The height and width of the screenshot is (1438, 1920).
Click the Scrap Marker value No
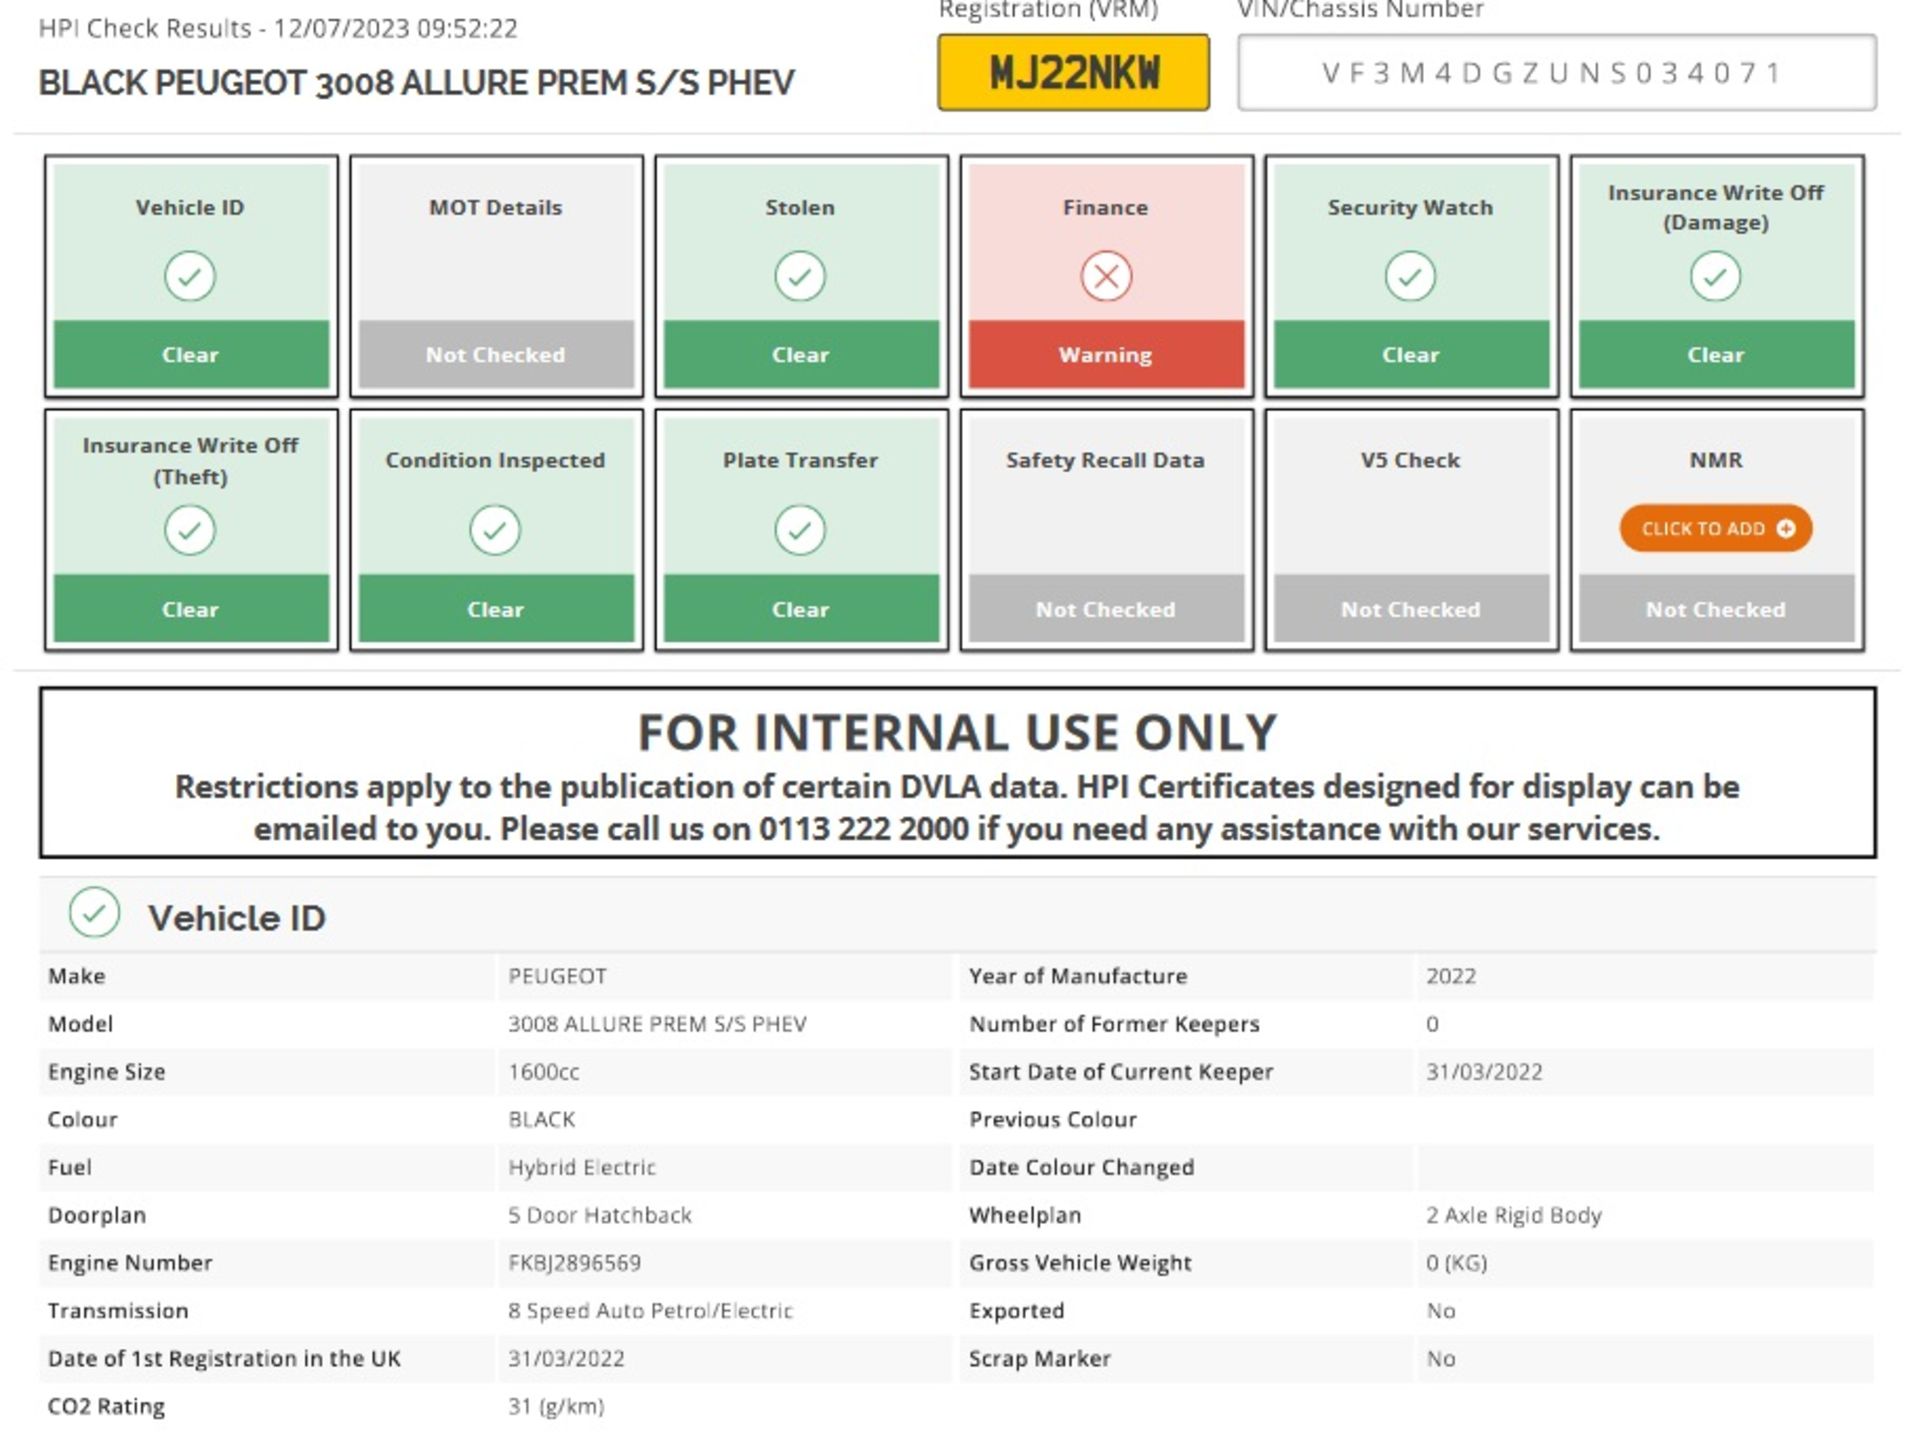coord(1440,1359)
